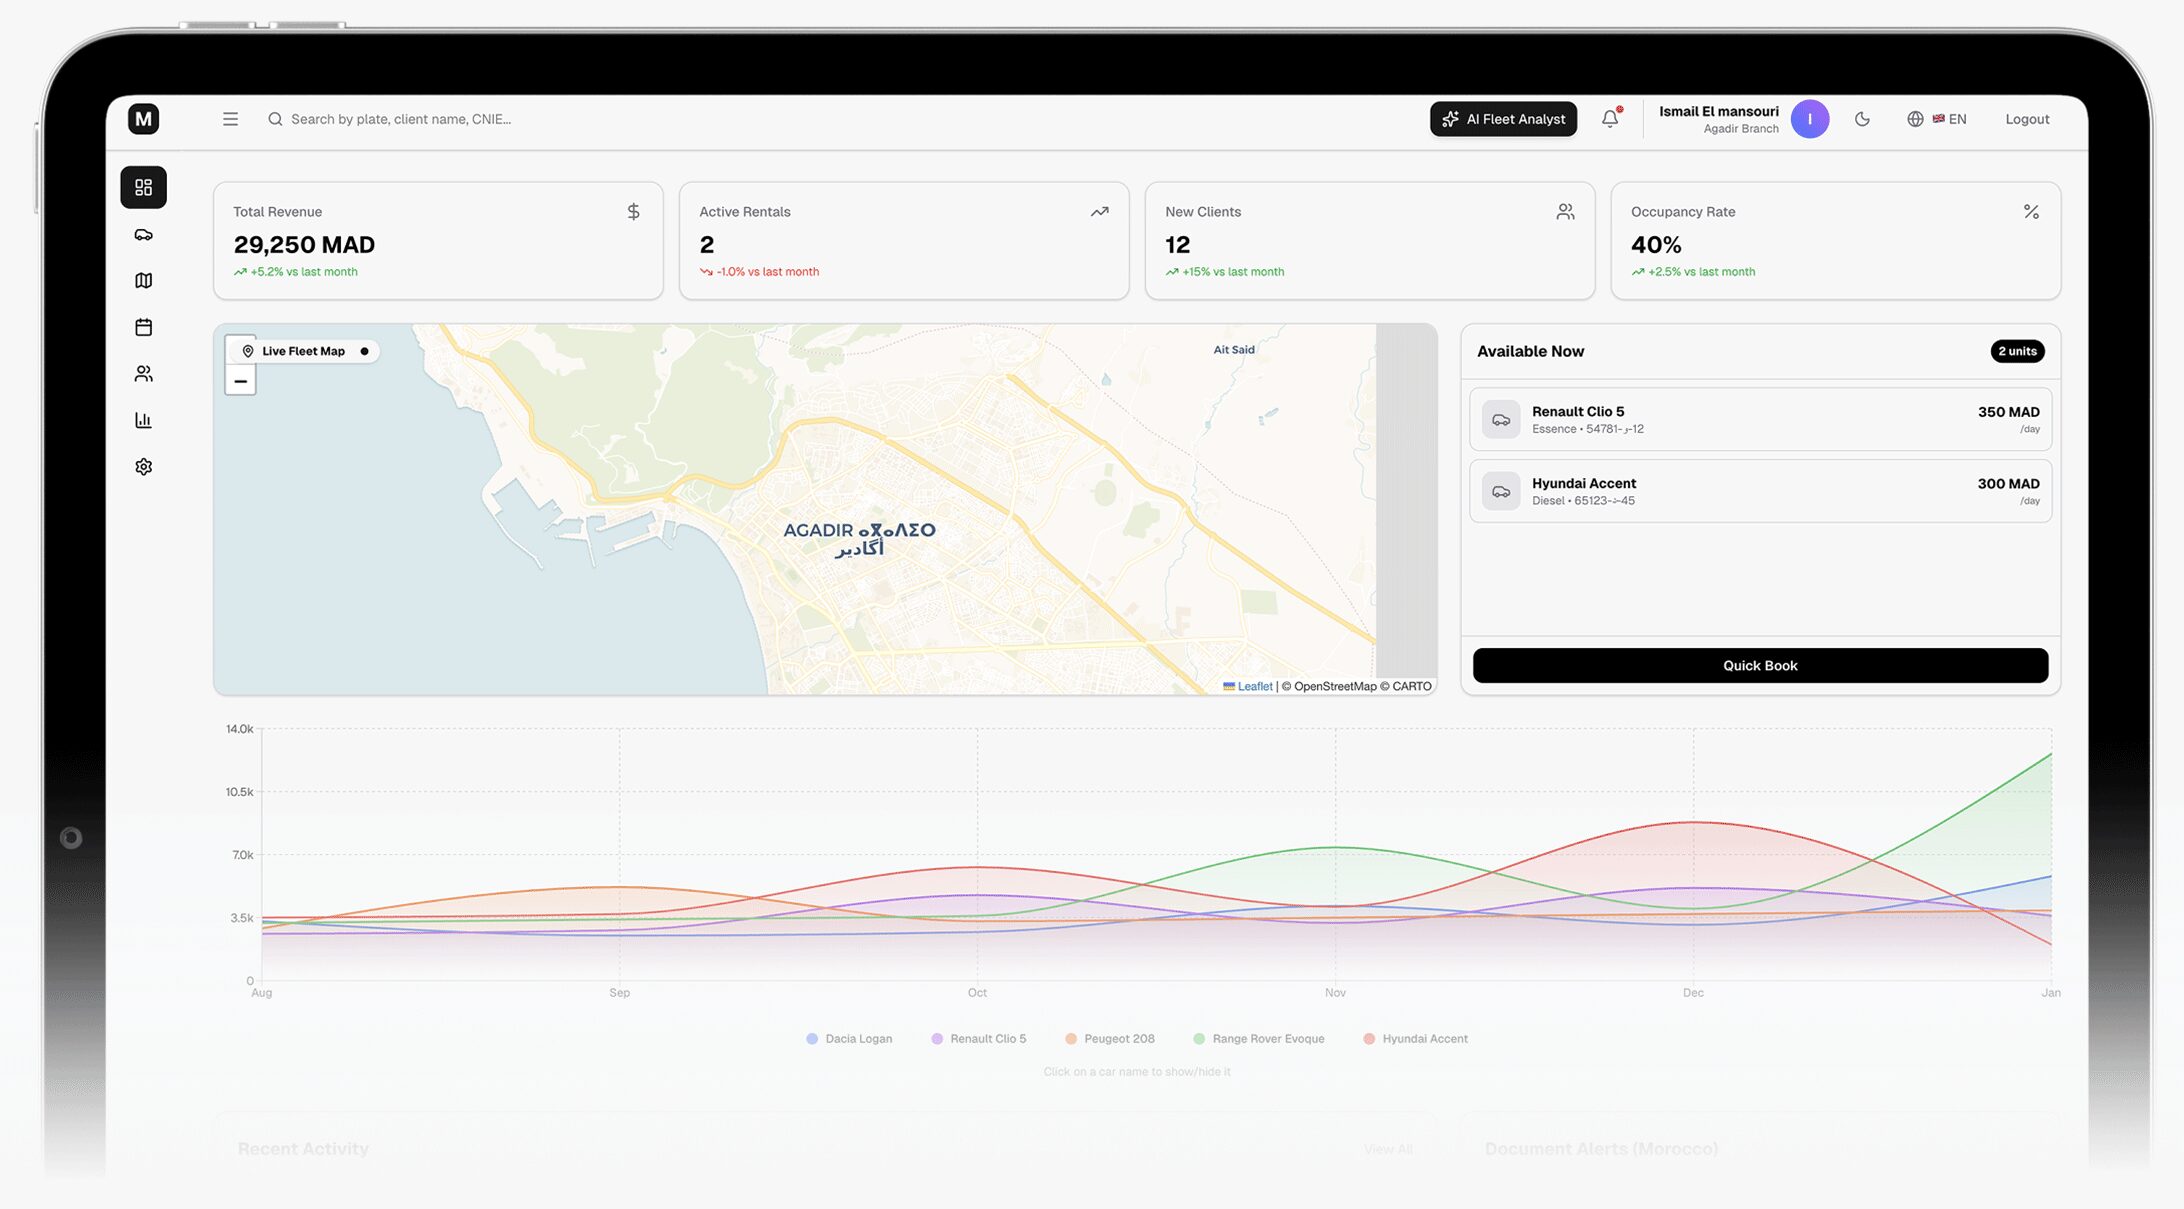This screenshot has width=2184, height=1209.
Task: Hide Range Rover Evoque chart series
Action: (1267, 1039)
